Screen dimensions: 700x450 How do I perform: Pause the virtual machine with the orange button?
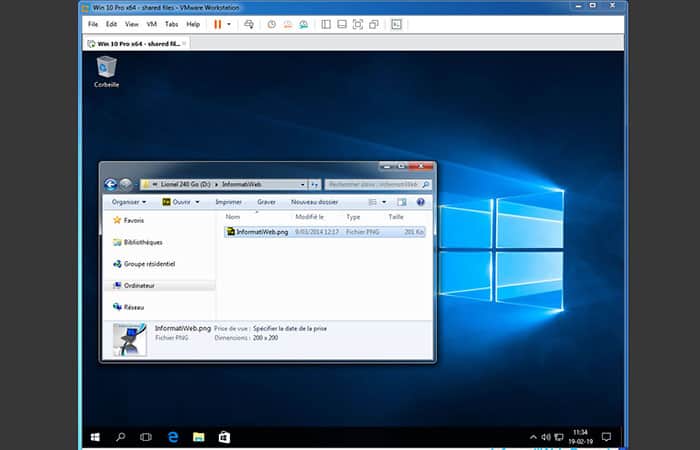(217, 25)
